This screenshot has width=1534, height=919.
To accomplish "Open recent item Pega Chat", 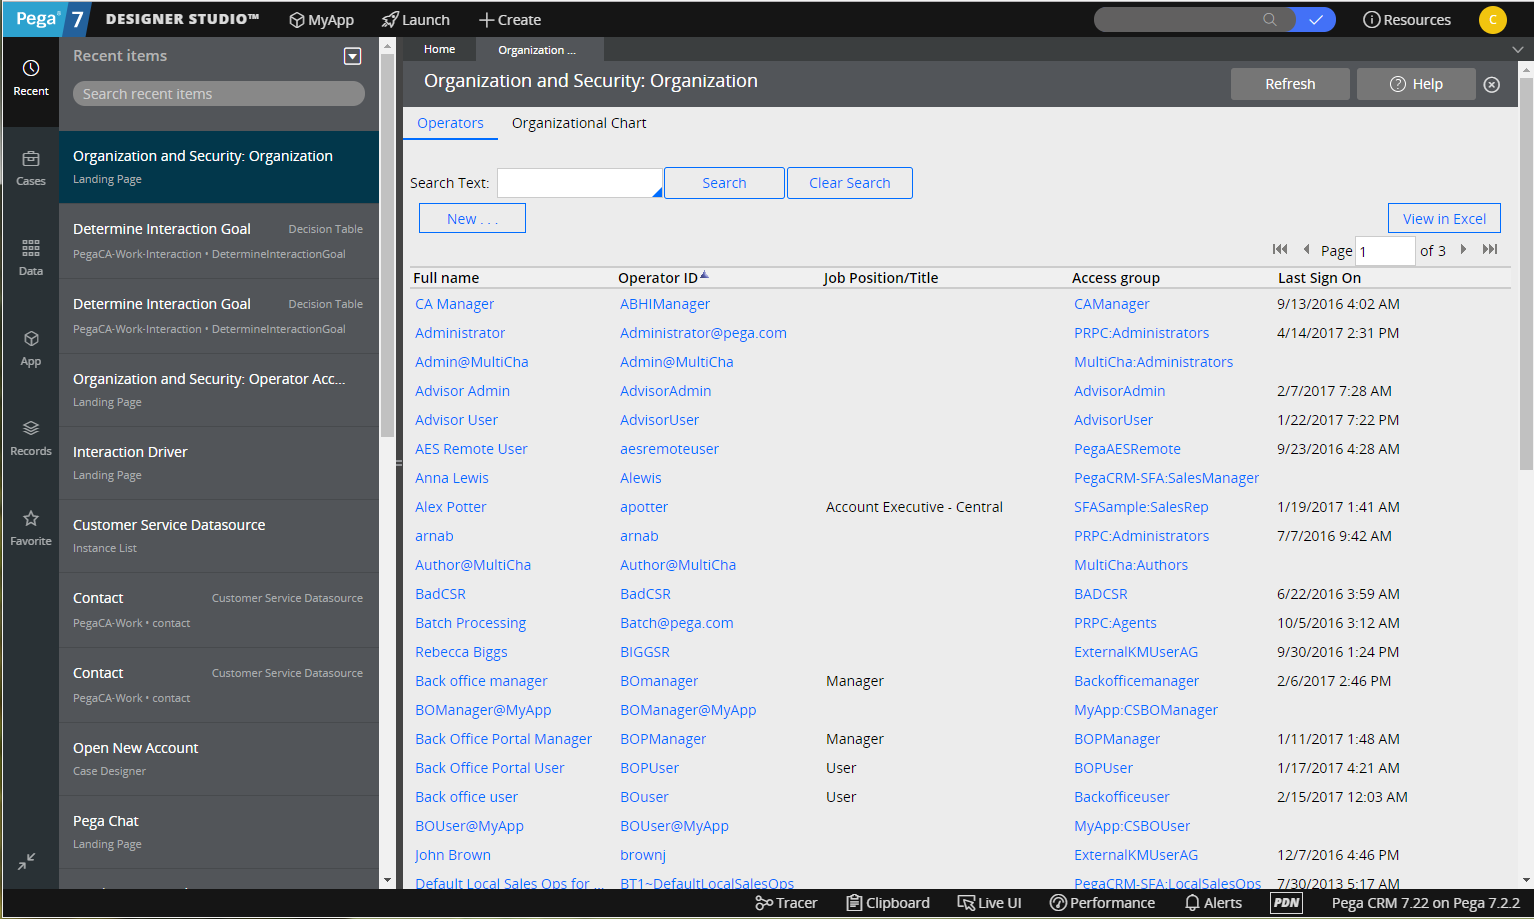I will (219, 832).
